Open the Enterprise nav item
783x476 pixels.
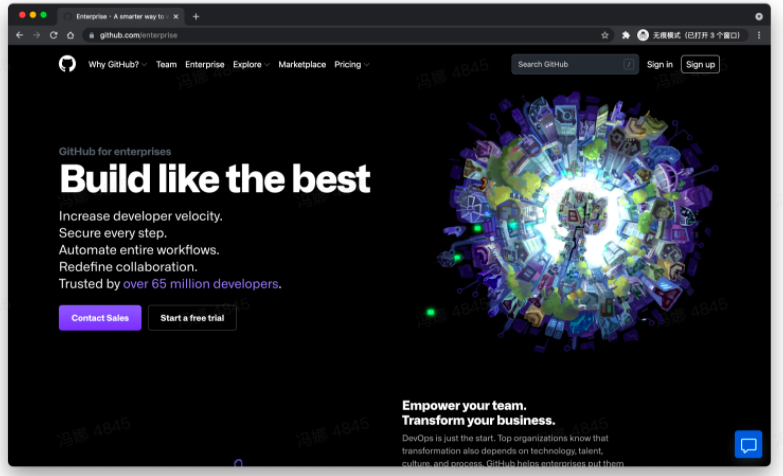pyautogui.click(x=205, y=64)
